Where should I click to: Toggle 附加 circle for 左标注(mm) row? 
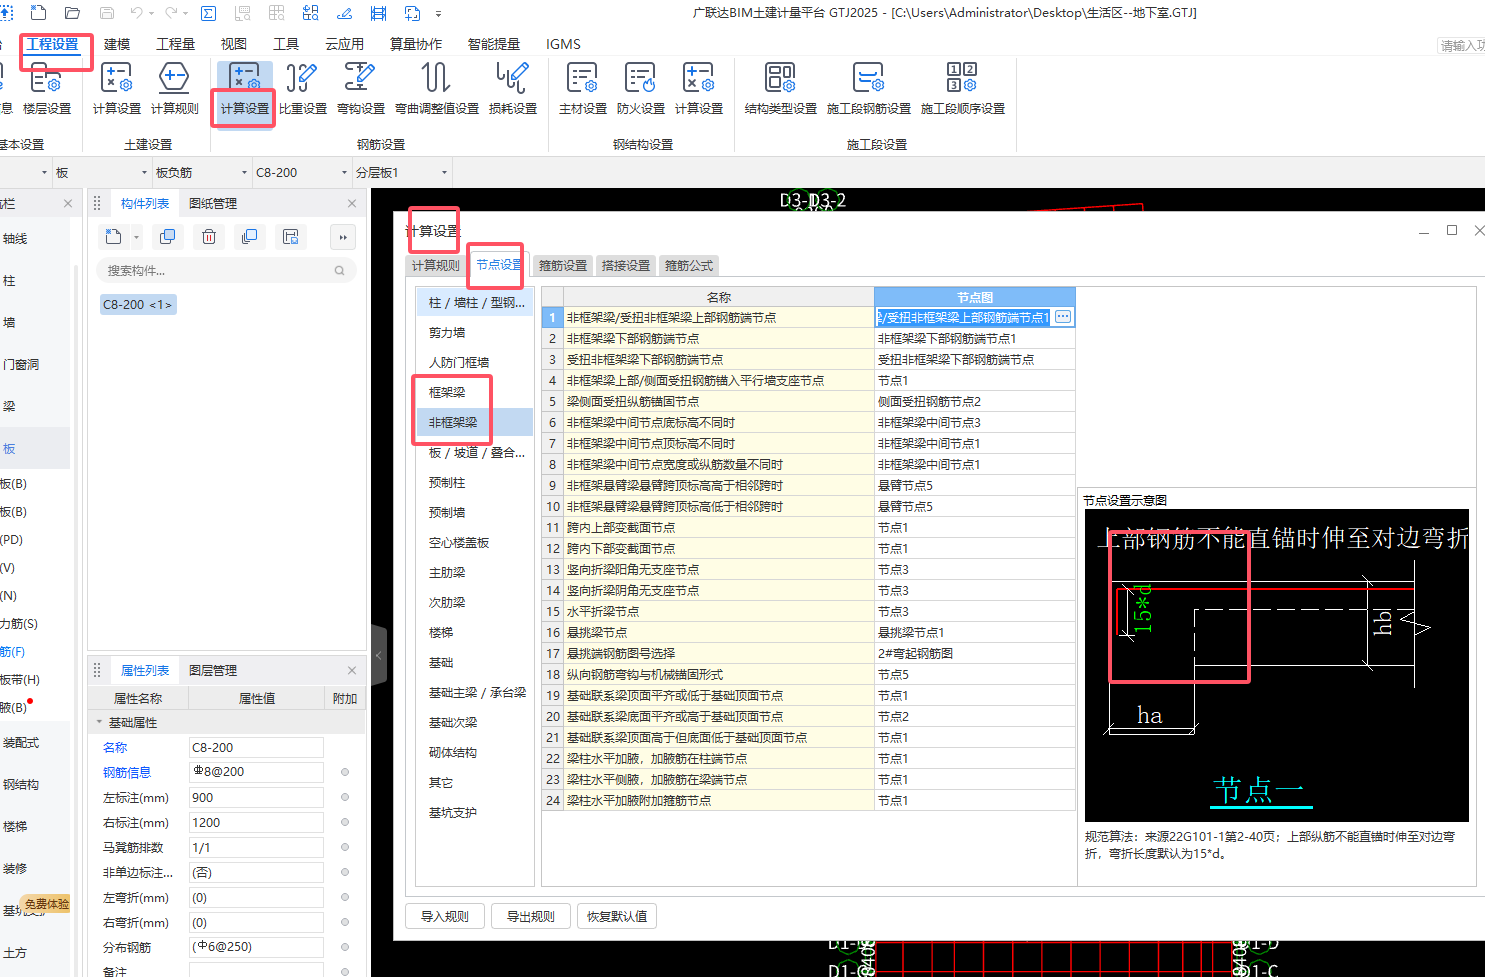pyautogui.click(x=345, y=797)
